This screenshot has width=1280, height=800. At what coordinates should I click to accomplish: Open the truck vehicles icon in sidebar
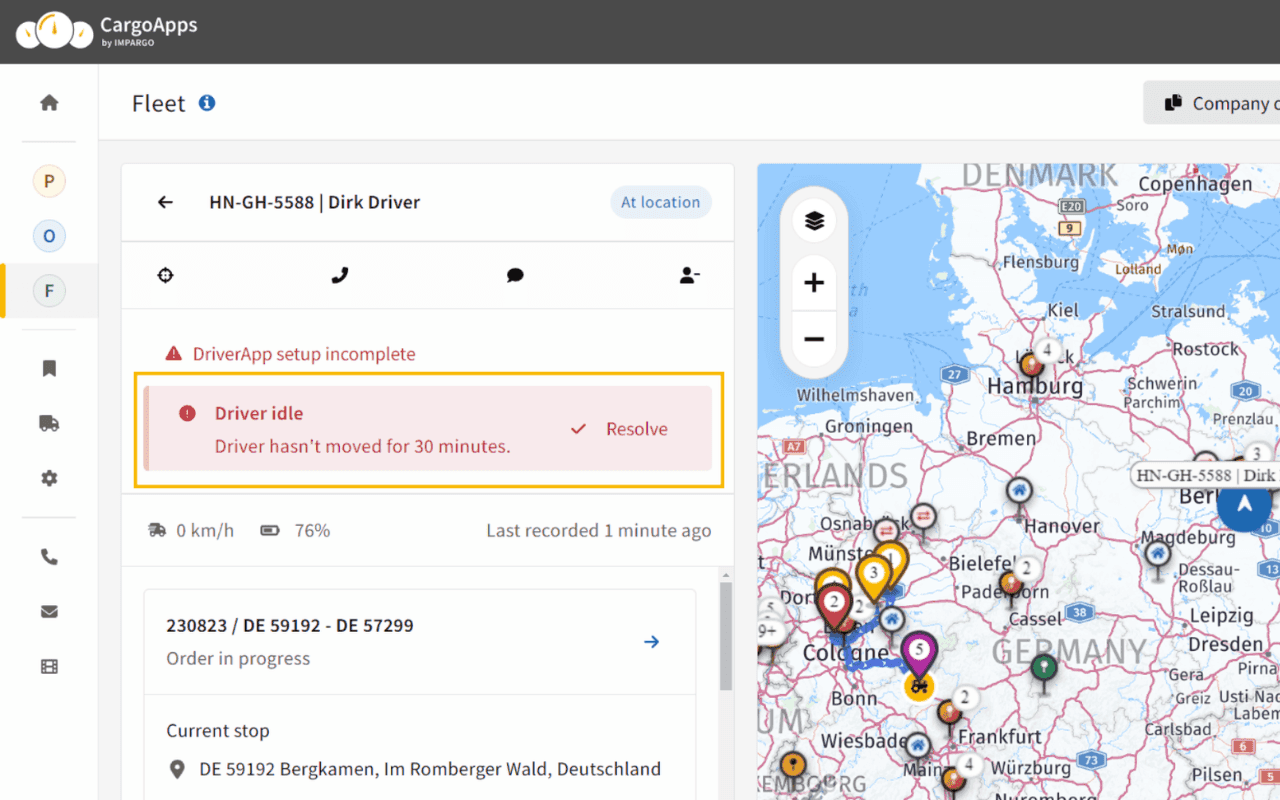point(49,424)
